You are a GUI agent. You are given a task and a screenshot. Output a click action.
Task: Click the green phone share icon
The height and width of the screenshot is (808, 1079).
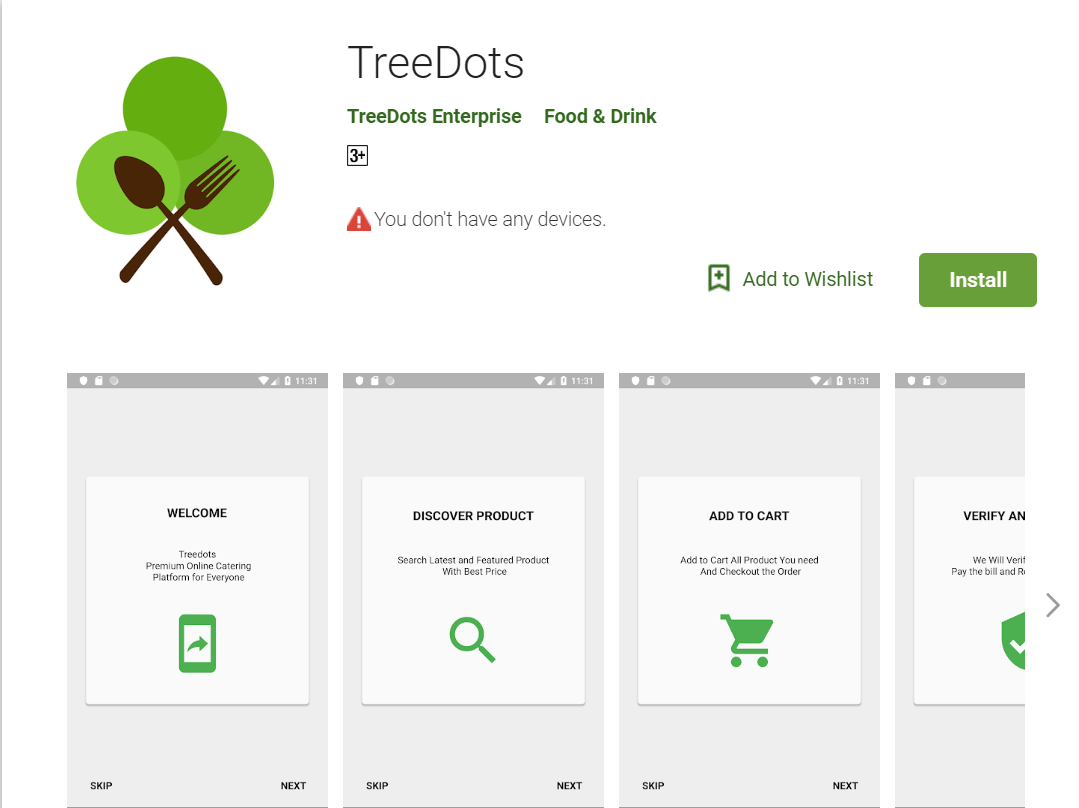(x=197, y=644)
